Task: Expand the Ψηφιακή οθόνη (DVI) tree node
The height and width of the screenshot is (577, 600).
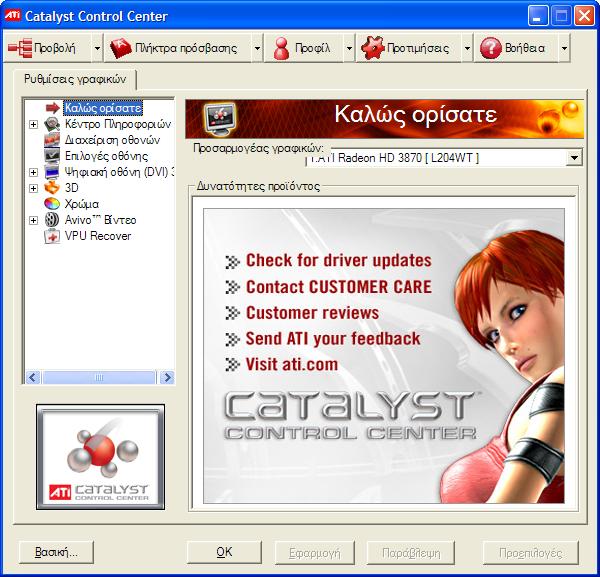Action: 33,172
